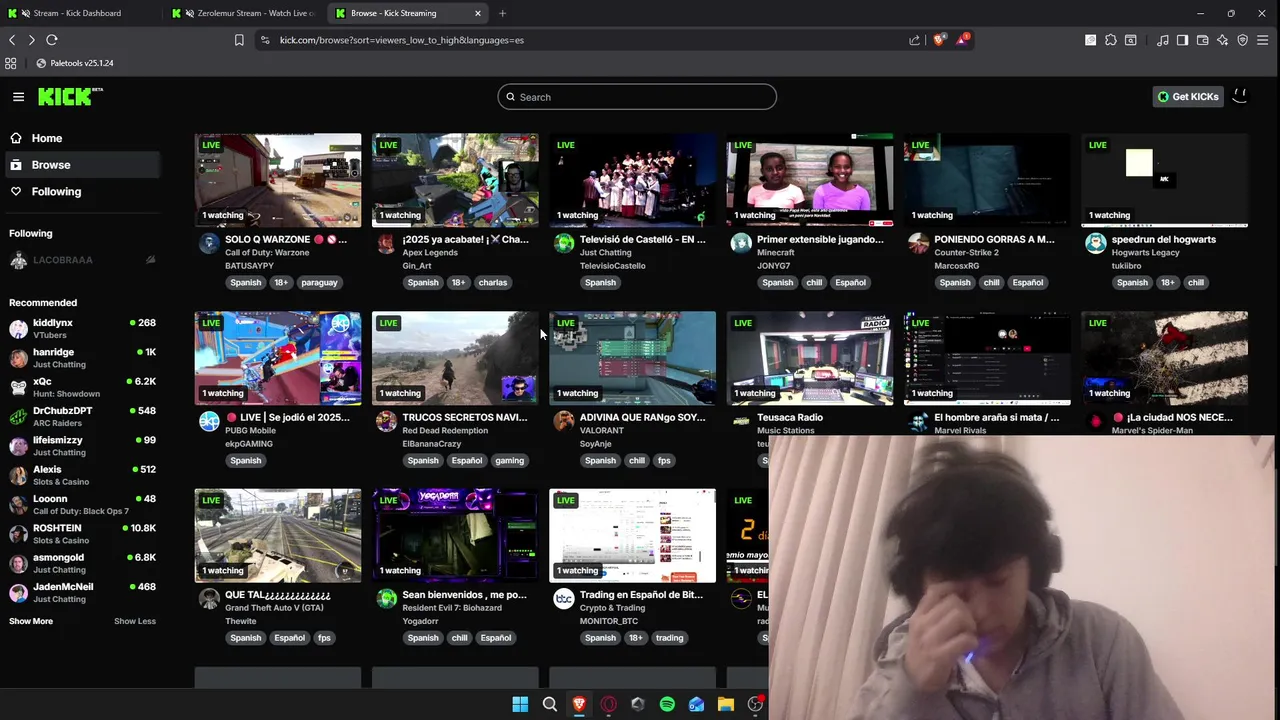
Task: Open the QUE TAL GTA stream thumbnail
Action: (278, 535)
